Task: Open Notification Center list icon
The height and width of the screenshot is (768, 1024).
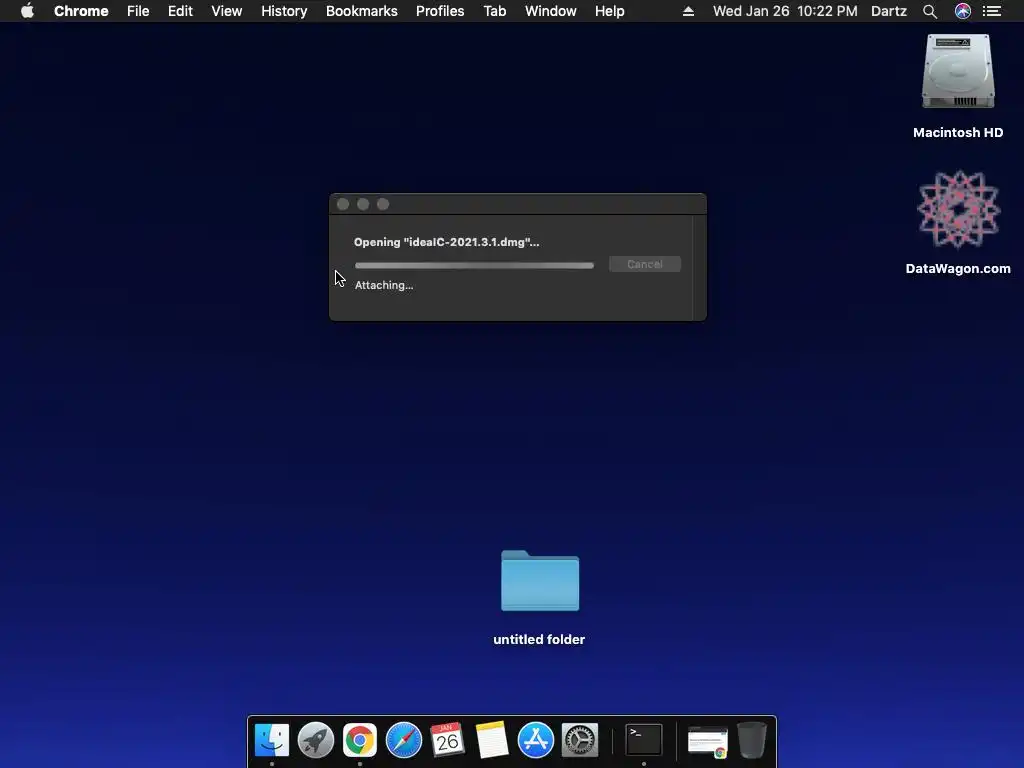Action: 992,11
